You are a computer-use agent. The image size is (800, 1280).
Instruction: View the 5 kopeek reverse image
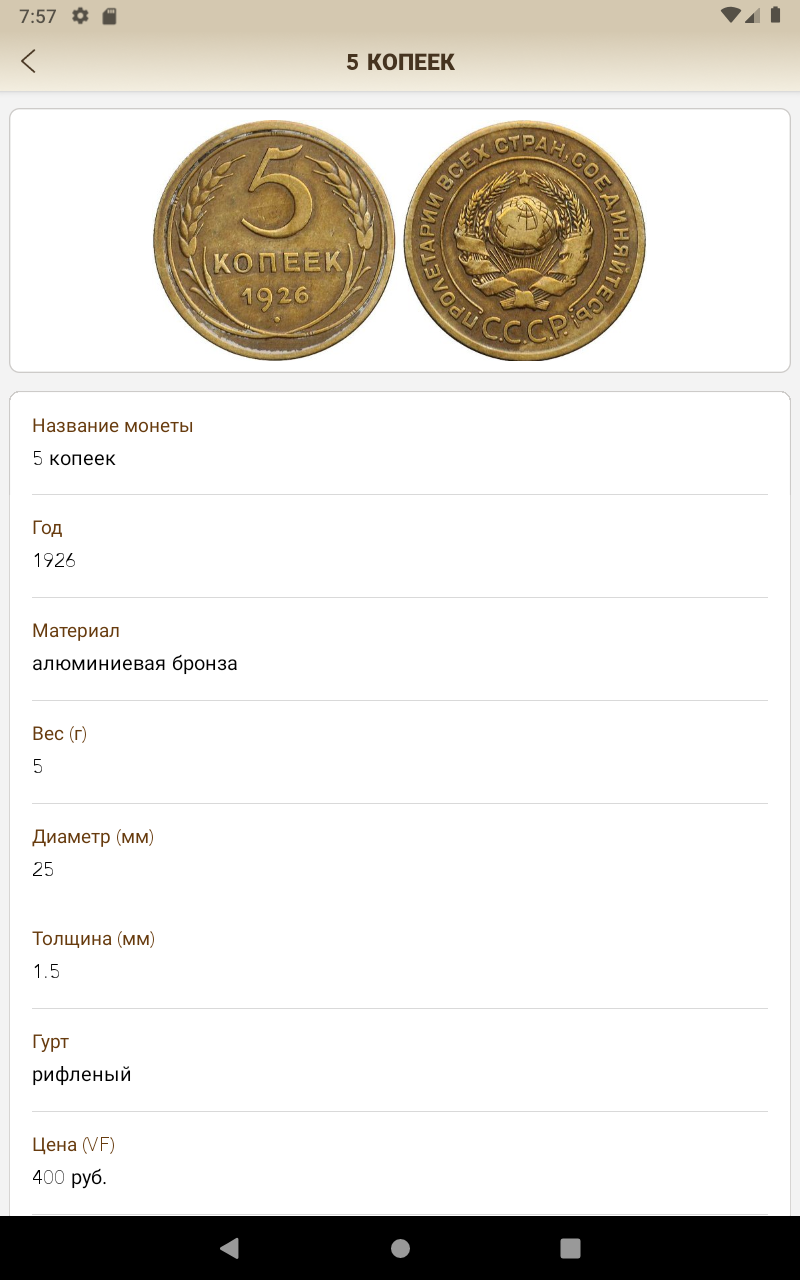274,241
